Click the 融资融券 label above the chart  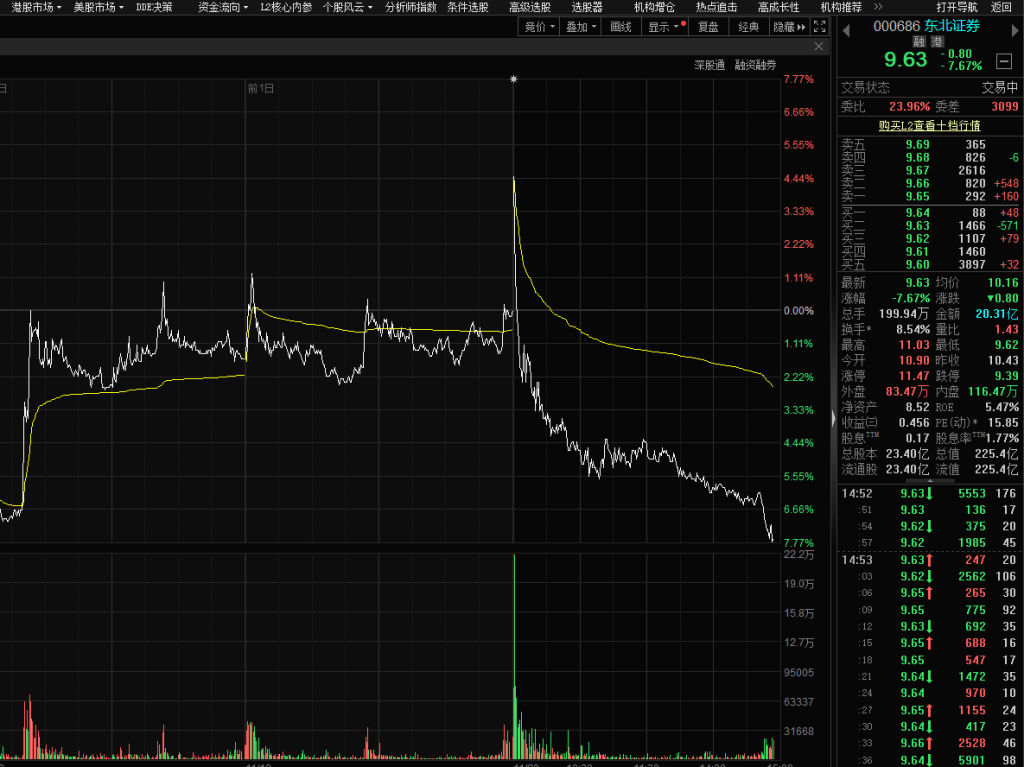click(x=755, y=65)
